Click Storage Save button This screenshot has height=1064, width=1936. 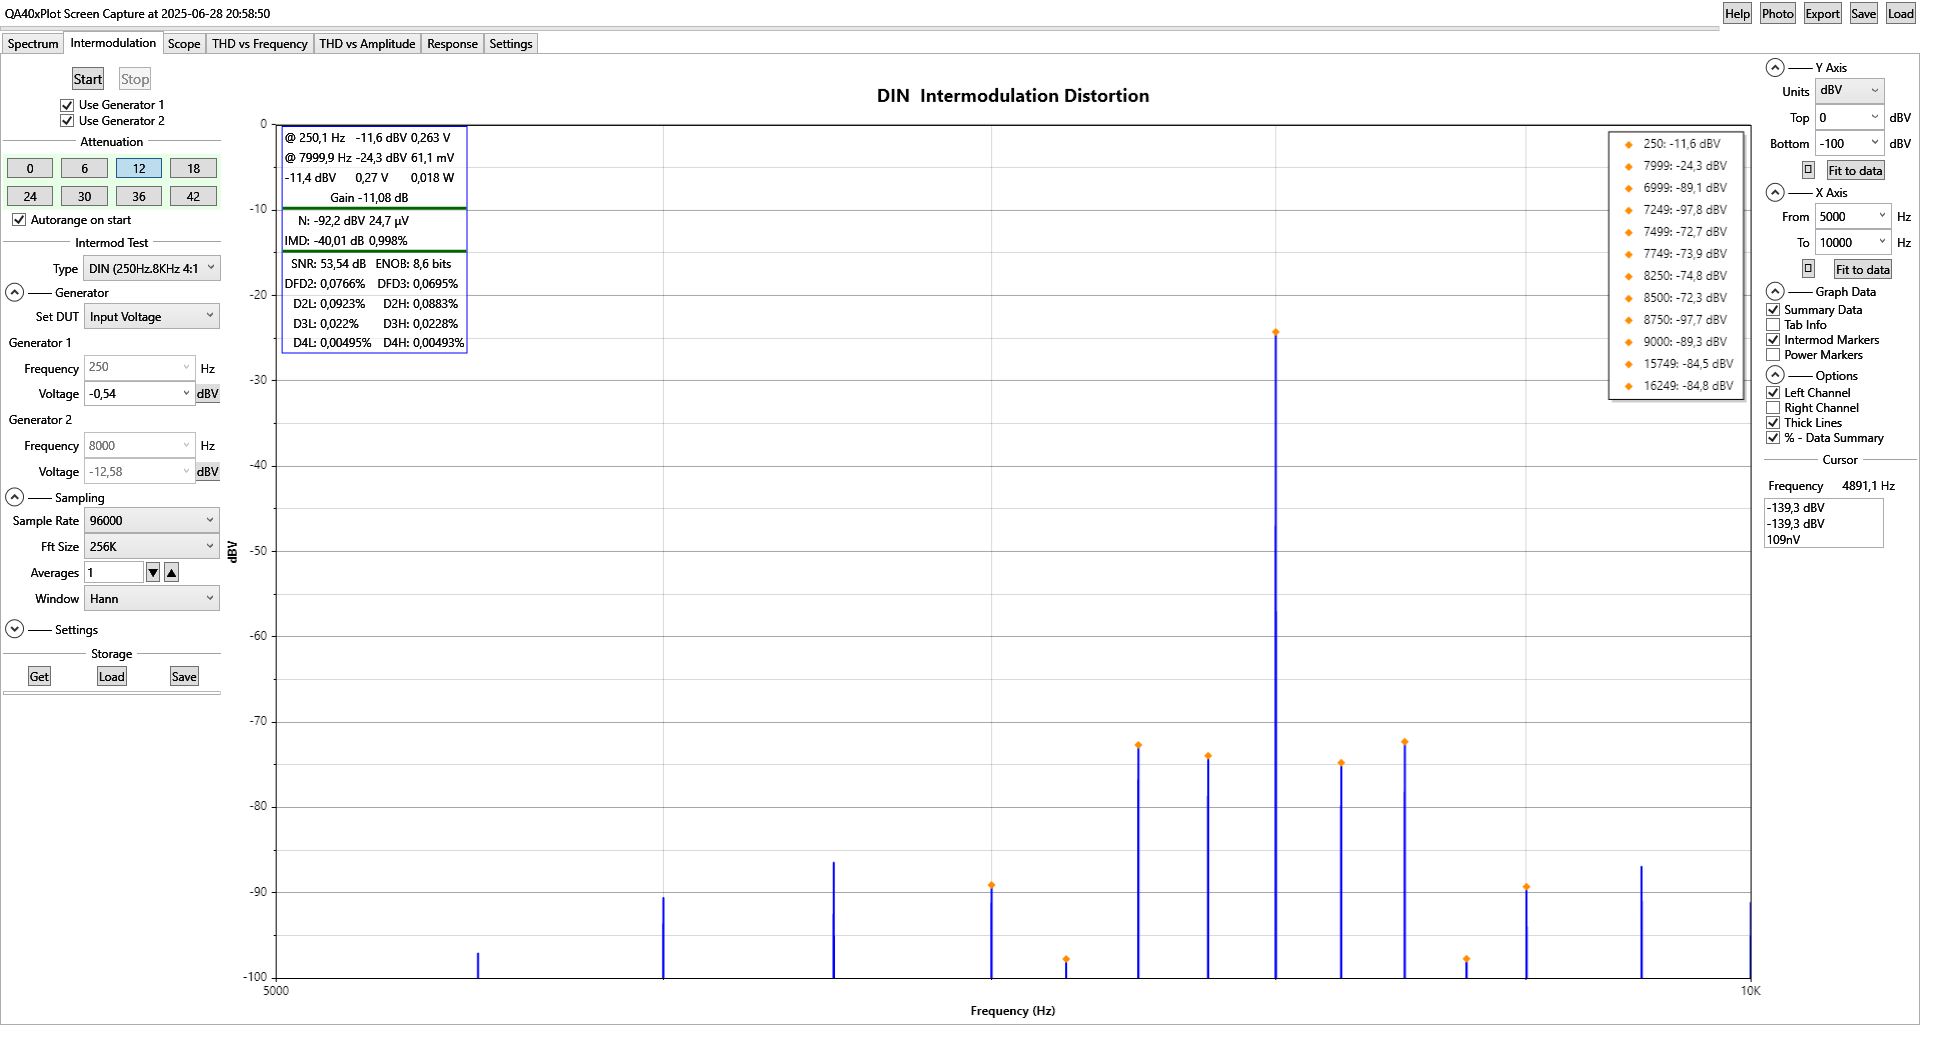pos(184,676)
